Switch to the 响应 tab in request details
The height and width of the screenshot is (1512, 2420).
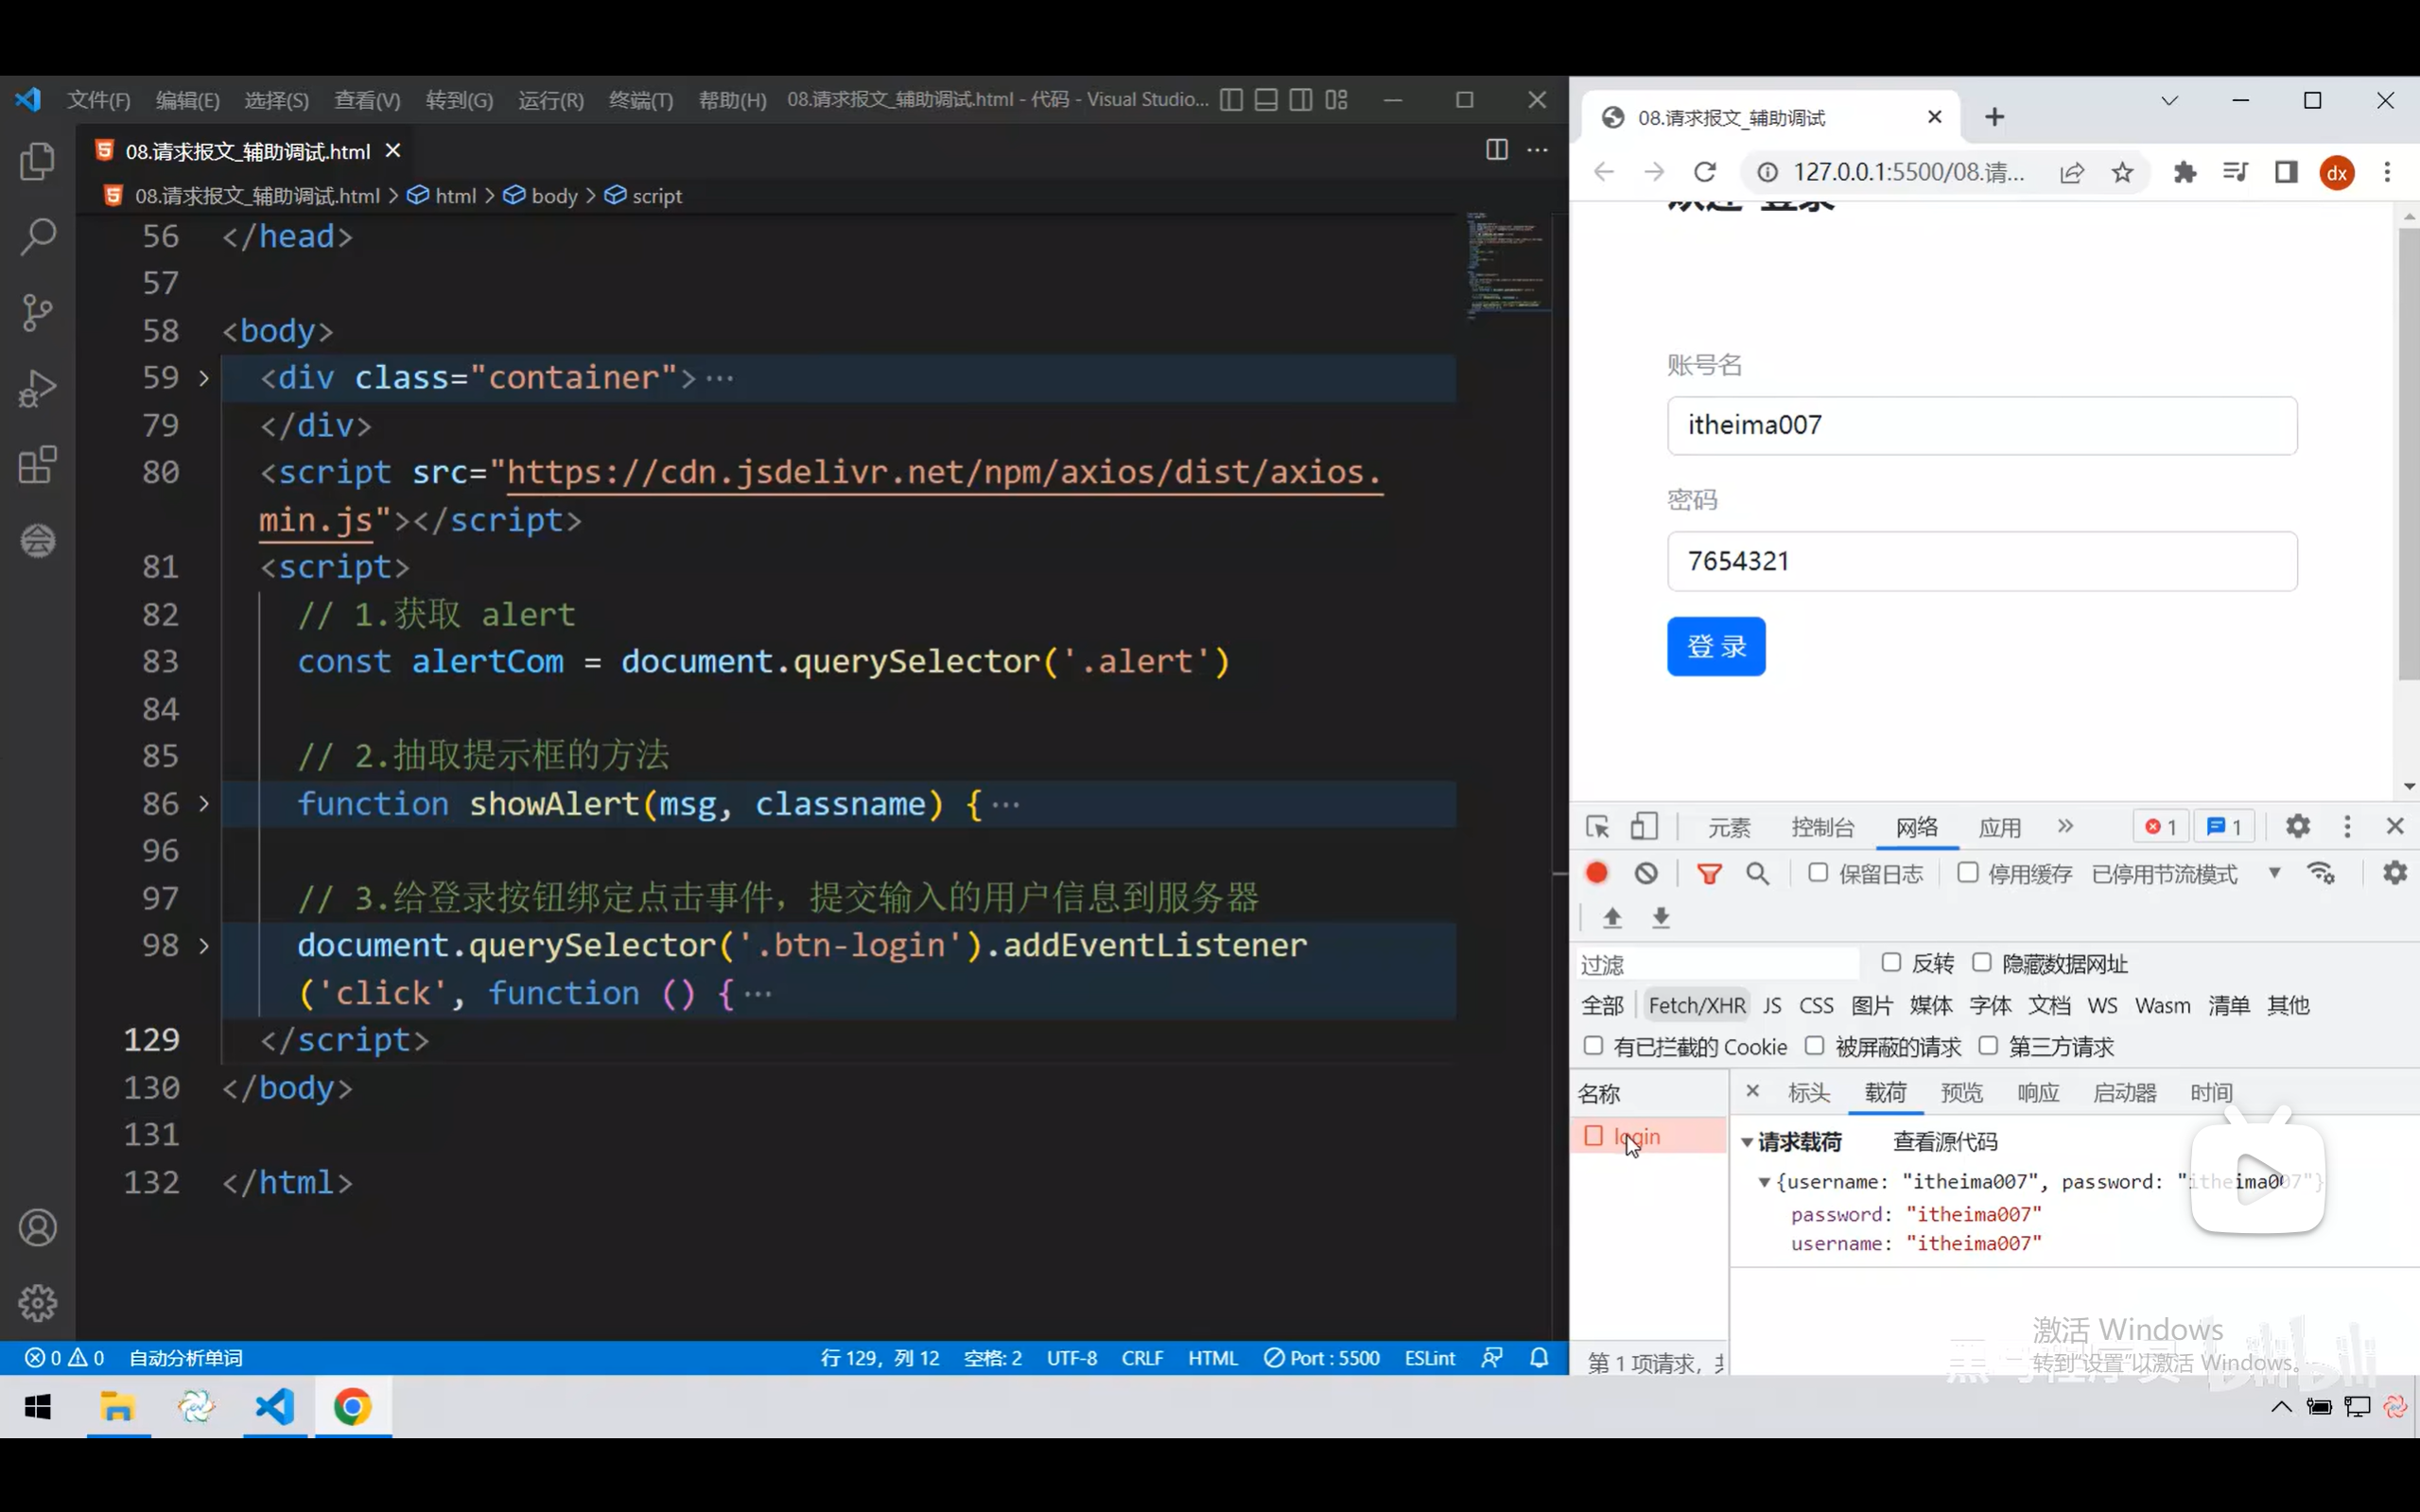click(x=2037, y=1092)
